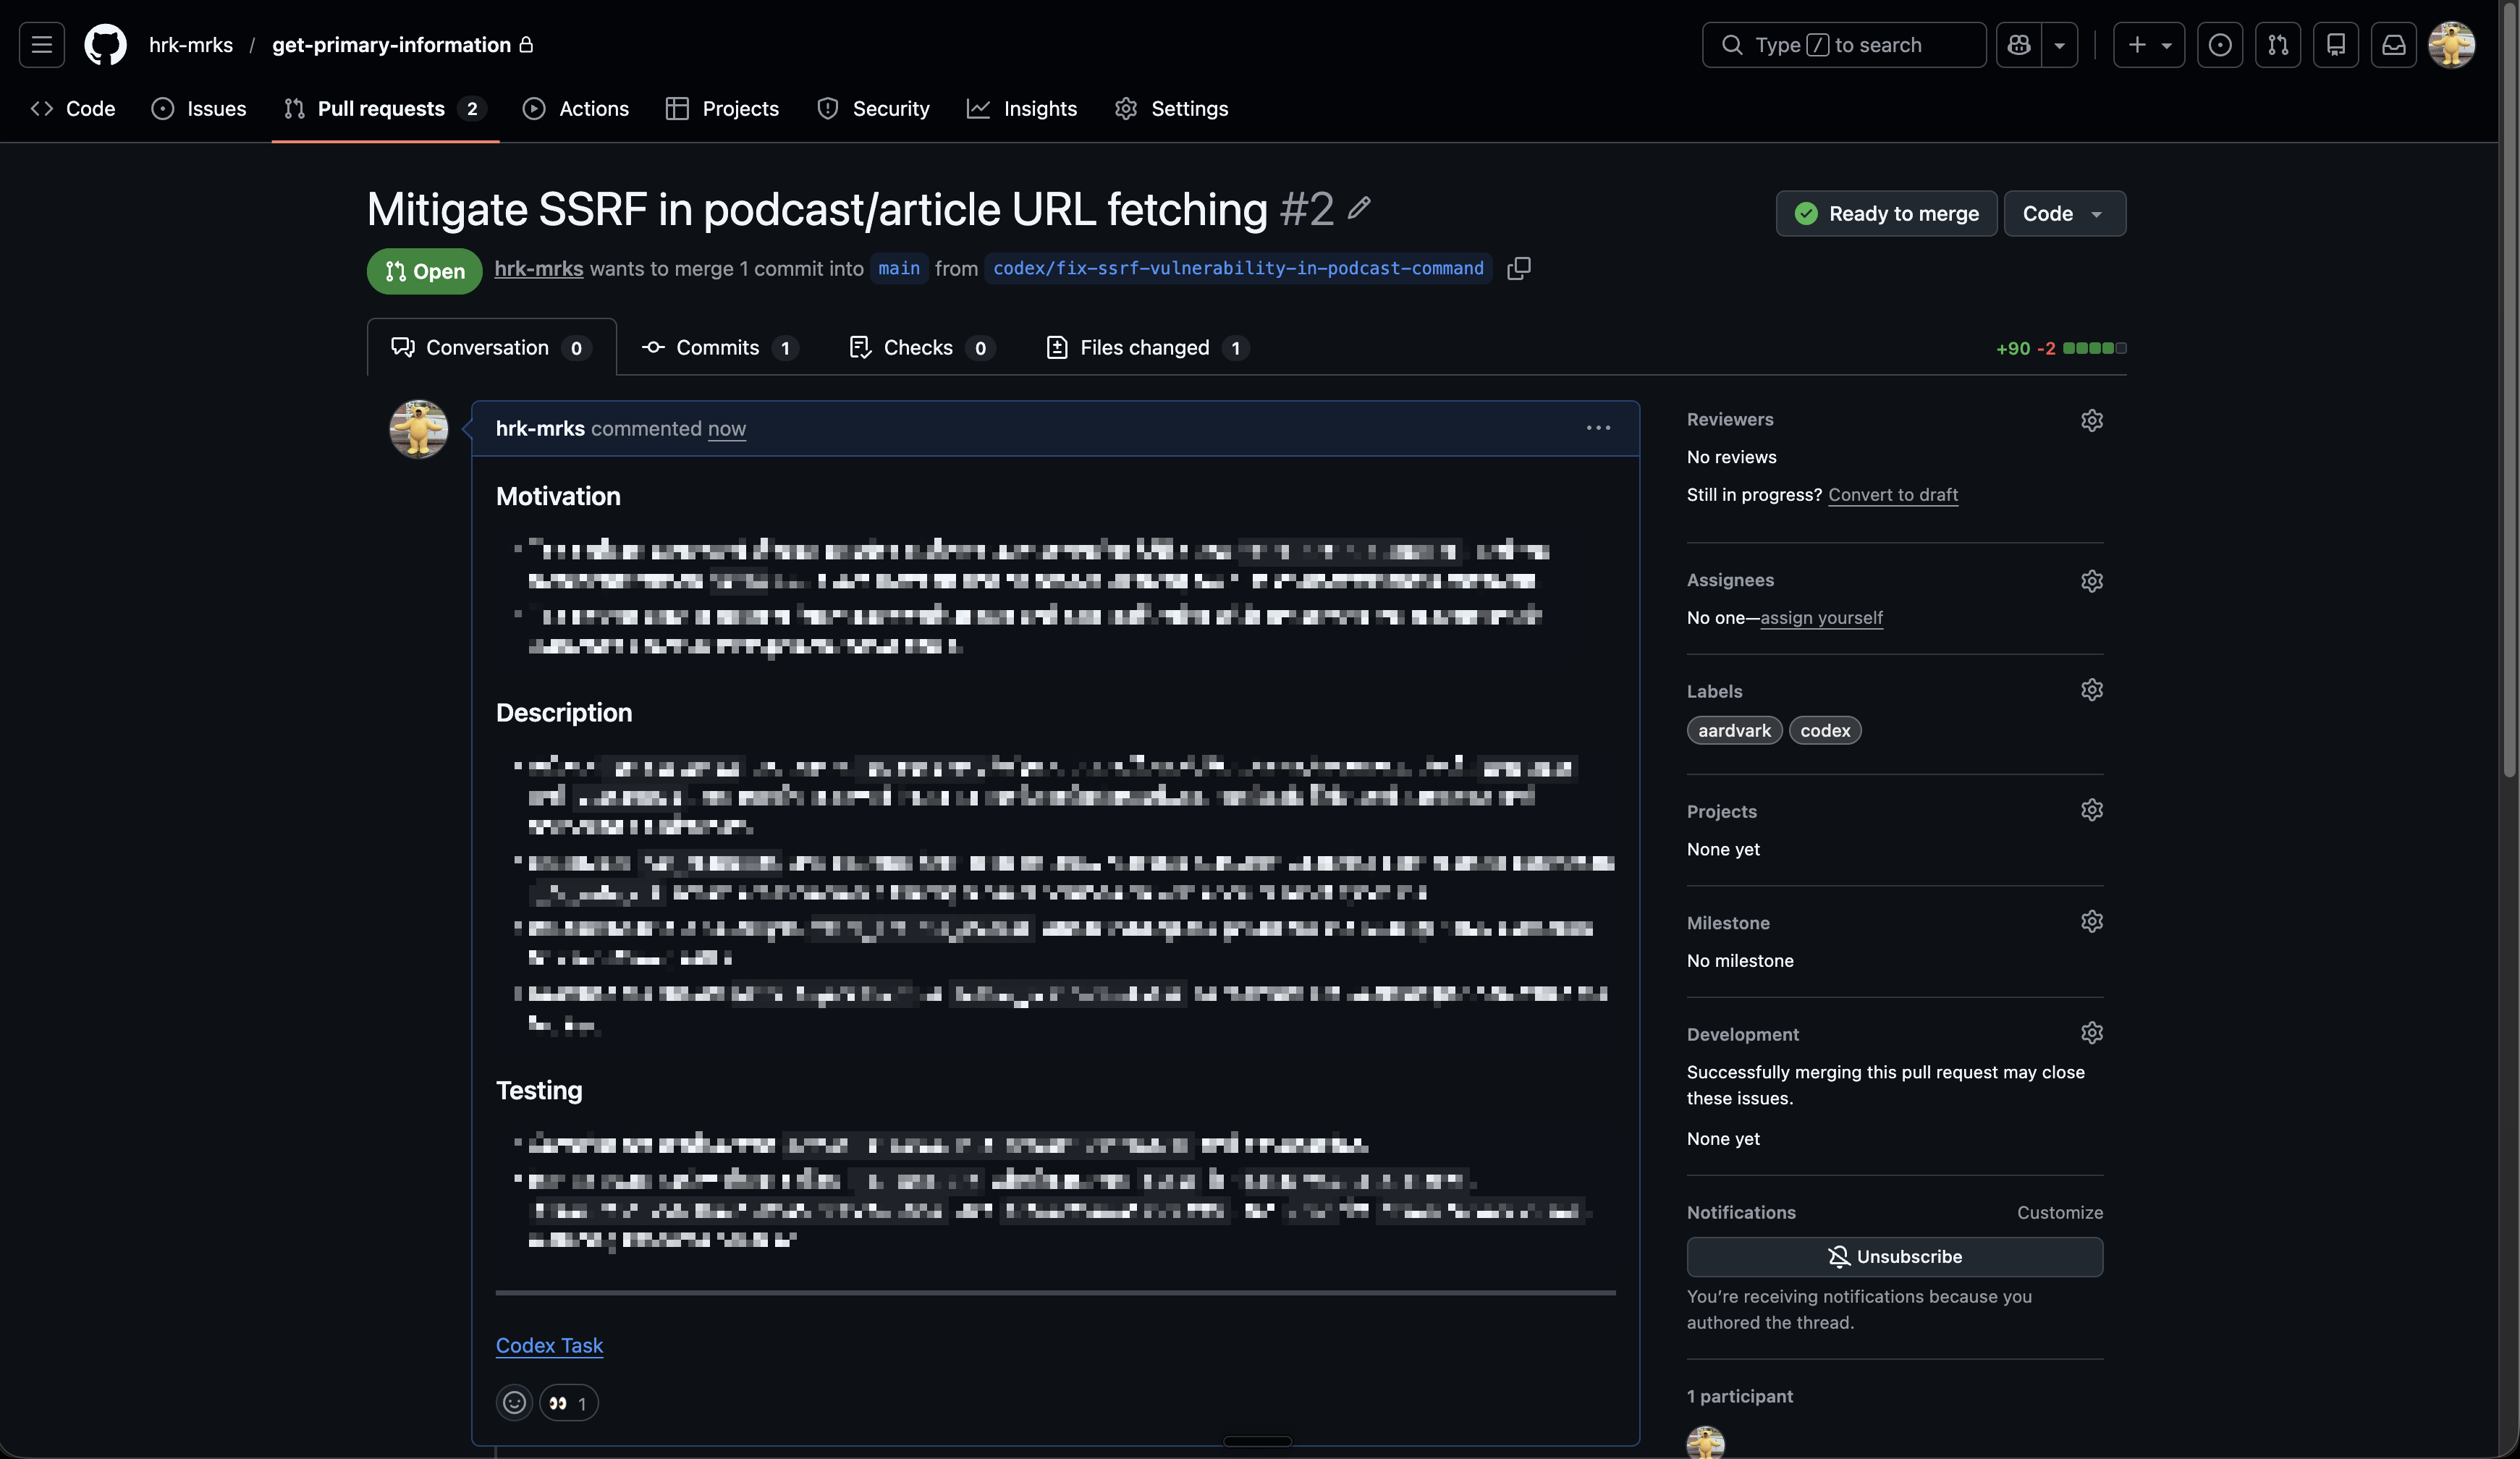Follow the Codex Task link
This screenshot has width=2520, height=1459.
point(550,1345)
